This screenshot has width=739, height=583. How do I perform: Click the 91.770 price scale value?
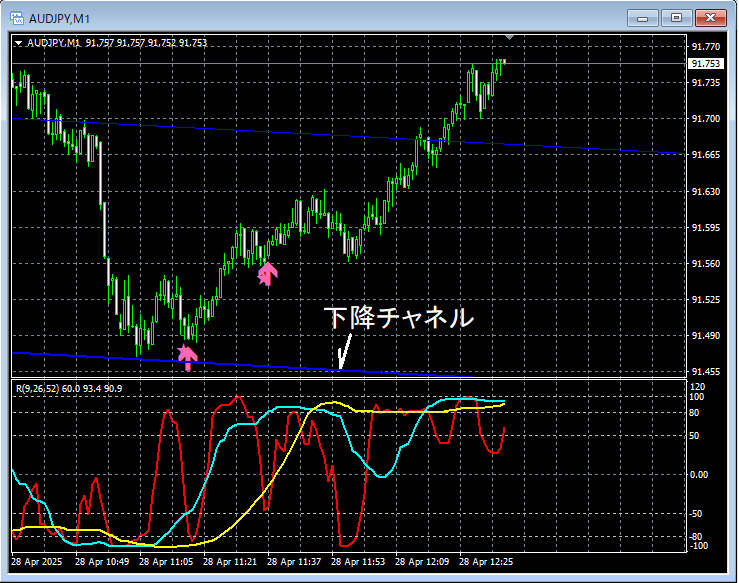pyautogui.click(x=706, y=47)
